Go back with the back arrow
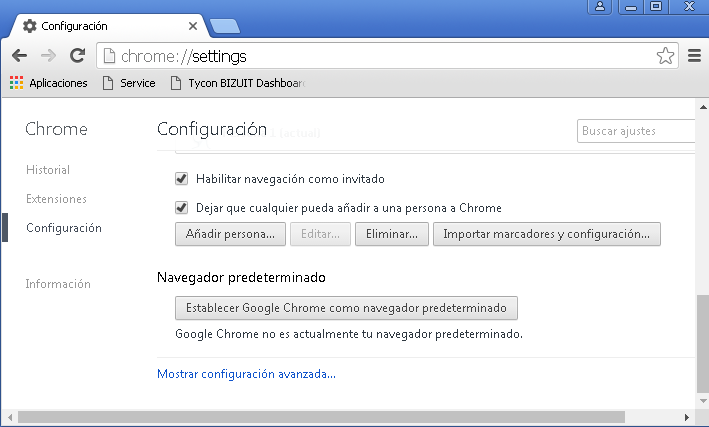This screenshot has height=427, width=709. [19, 56]
